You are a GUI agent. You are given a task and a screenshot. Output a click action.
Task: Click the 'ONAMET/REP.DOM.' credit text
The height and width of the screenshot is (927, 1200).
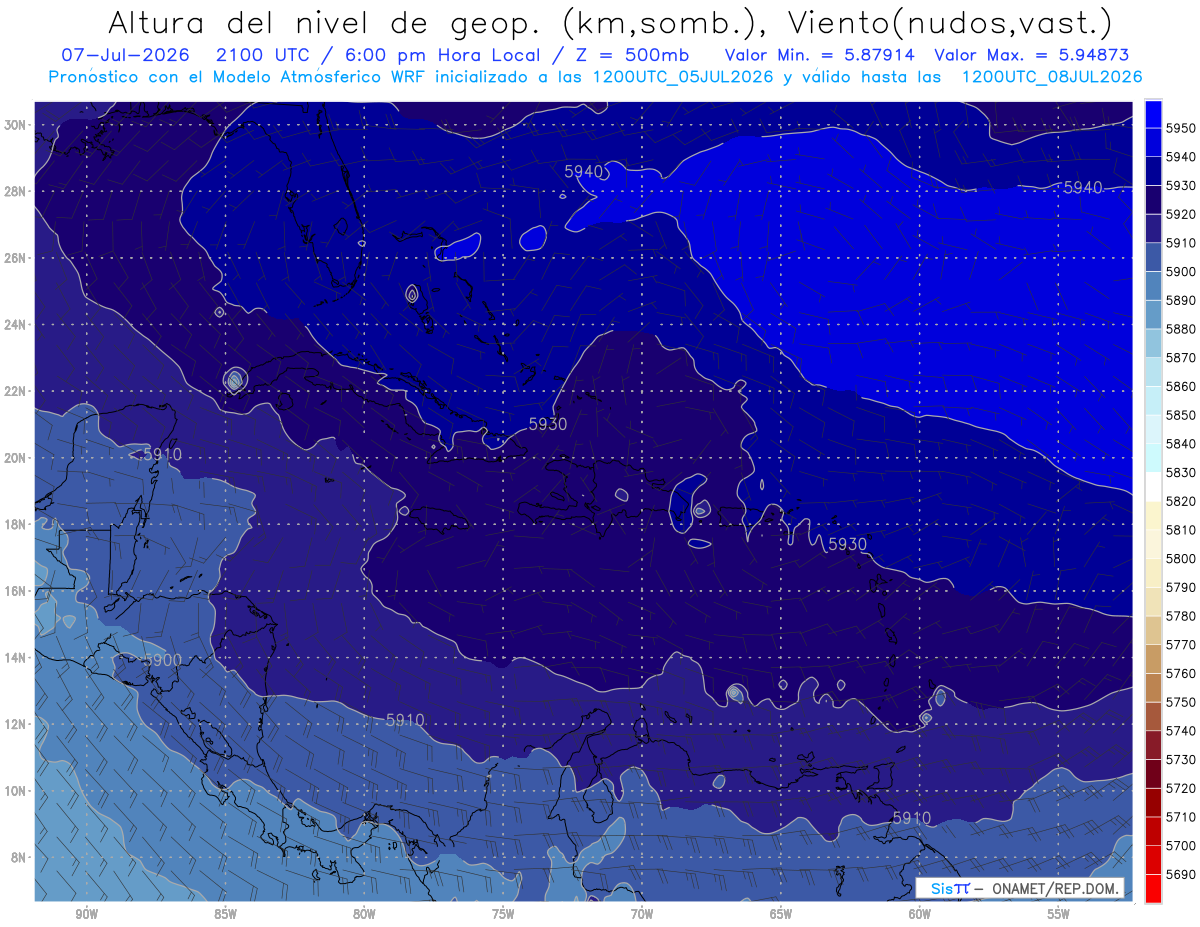[1055, 888]
